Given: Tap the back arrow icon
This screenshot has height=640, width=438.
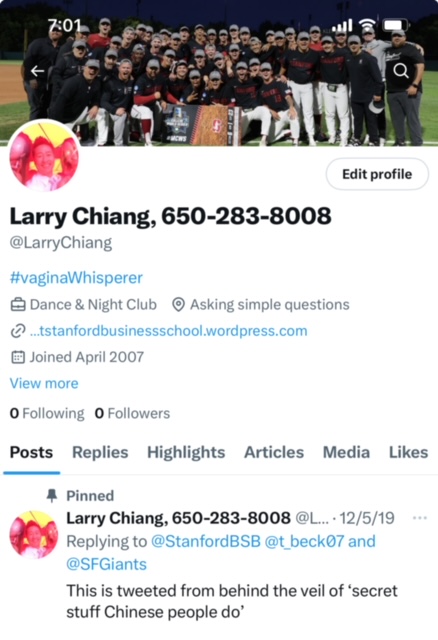Looking at the screenshot, I should 38,71.
